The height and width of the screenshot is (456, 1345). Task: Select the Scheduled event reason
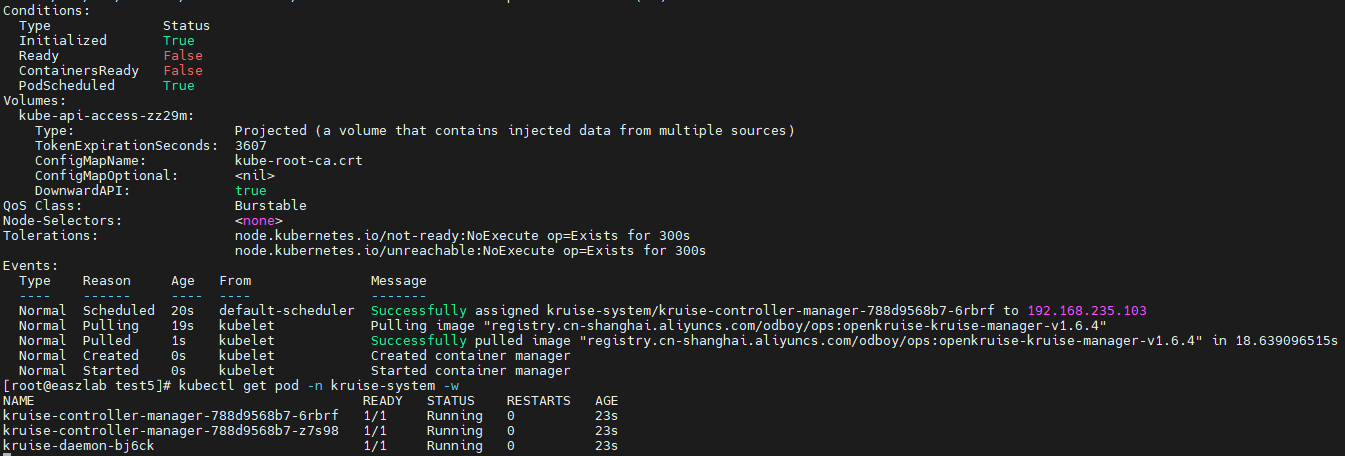118,311
